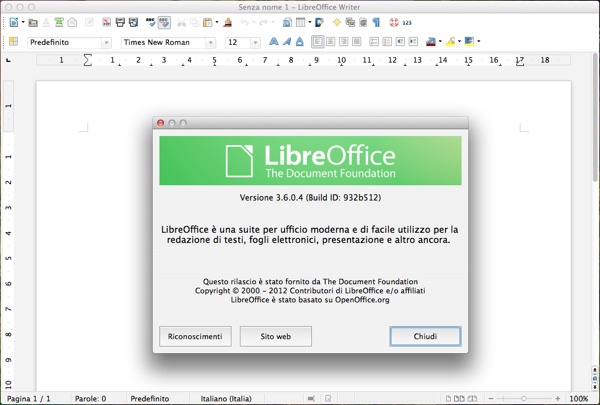
Task: Toggle Italic formatting icon
Action: tap(287, 41)
